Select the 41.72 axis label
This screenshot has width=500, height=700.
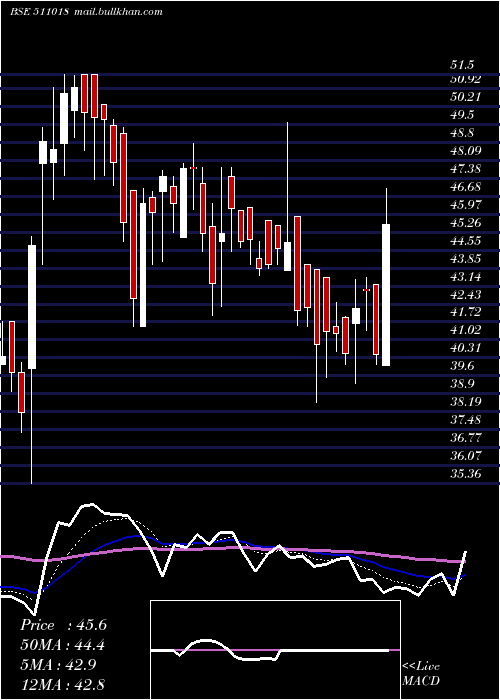(x=466, y=312)
